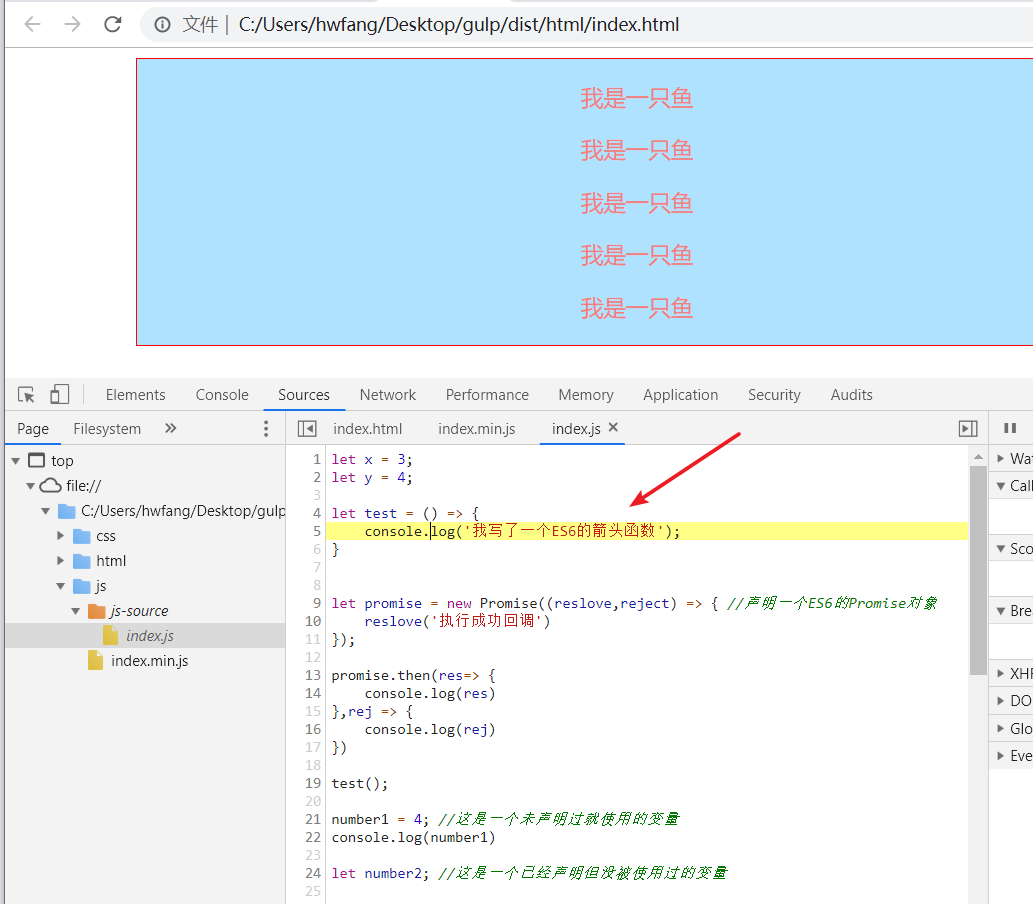Open the Security tab
The width and height of the screenshot is (1033, 904).
[x=774, y=395]
